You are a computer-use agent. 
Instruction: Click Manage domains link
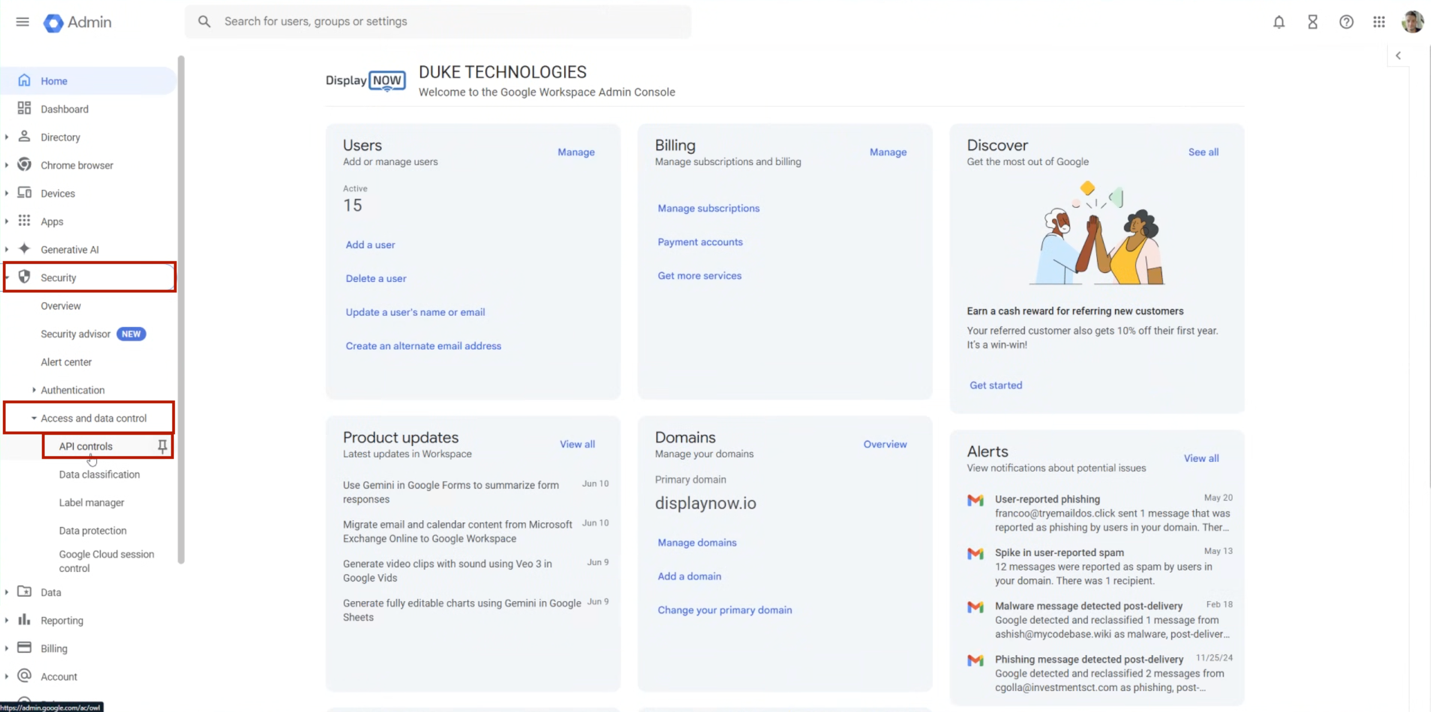pos(697,543)
